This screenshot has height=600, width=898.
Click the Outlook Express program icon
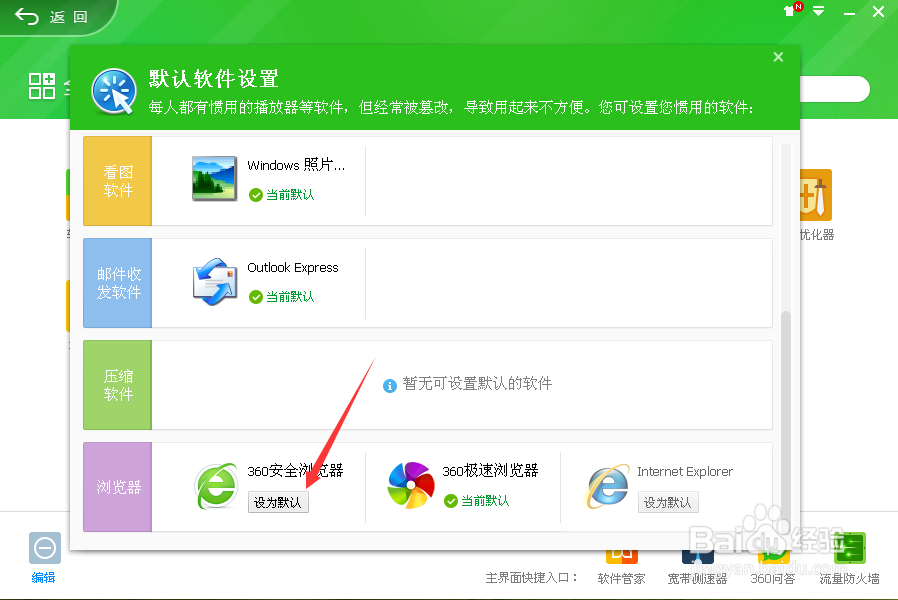[x=212, y=281]
